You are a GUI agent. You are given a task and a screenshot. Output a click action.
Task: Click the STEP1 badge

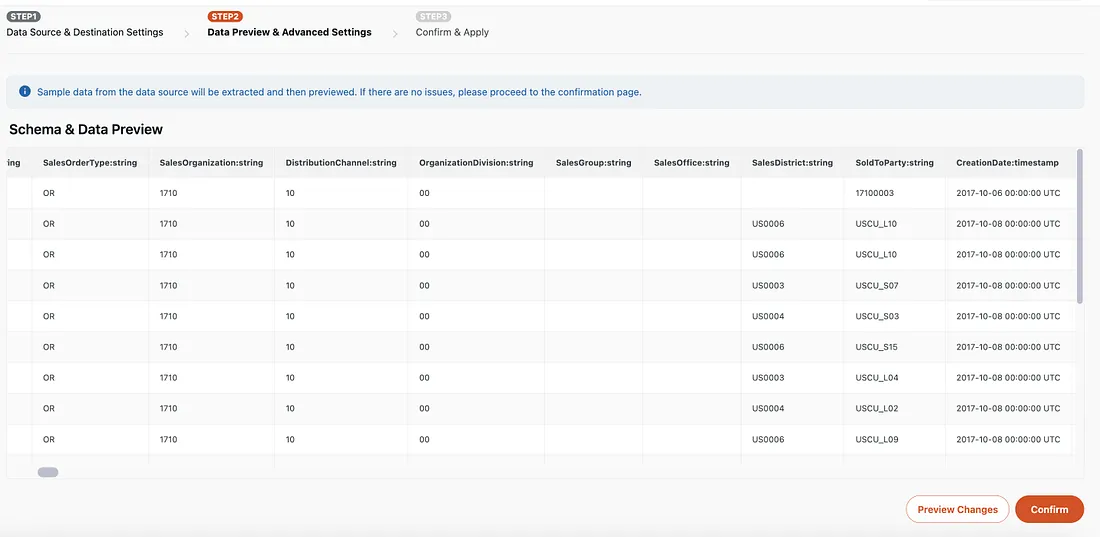[23, 17]
